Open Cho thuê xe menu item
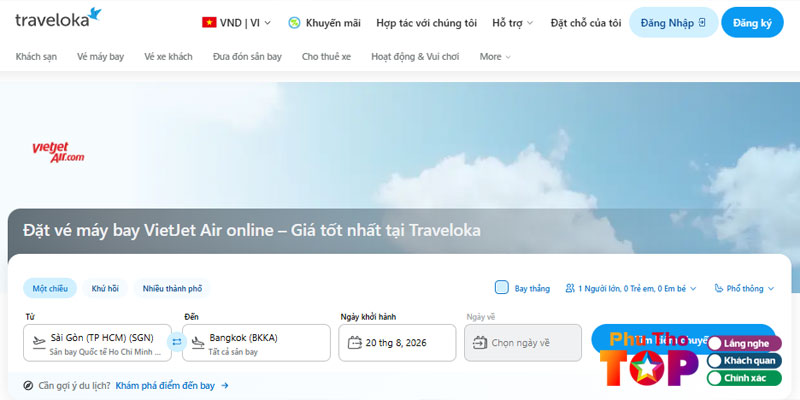Viewport: 800px width, 400px height. [x=327, y=57]
